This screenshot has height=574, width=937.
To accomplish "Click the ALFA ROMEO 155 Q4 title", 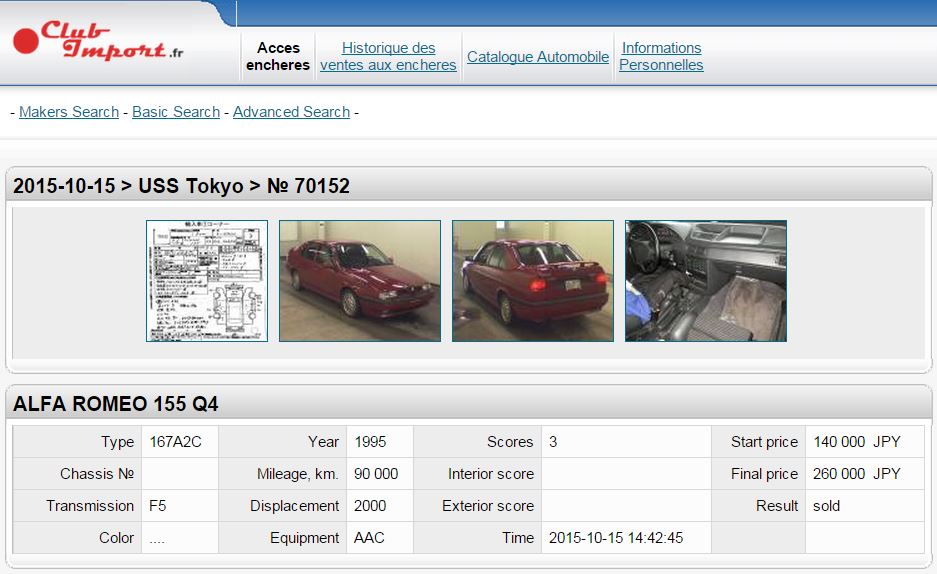I will (x=116, y=404).
